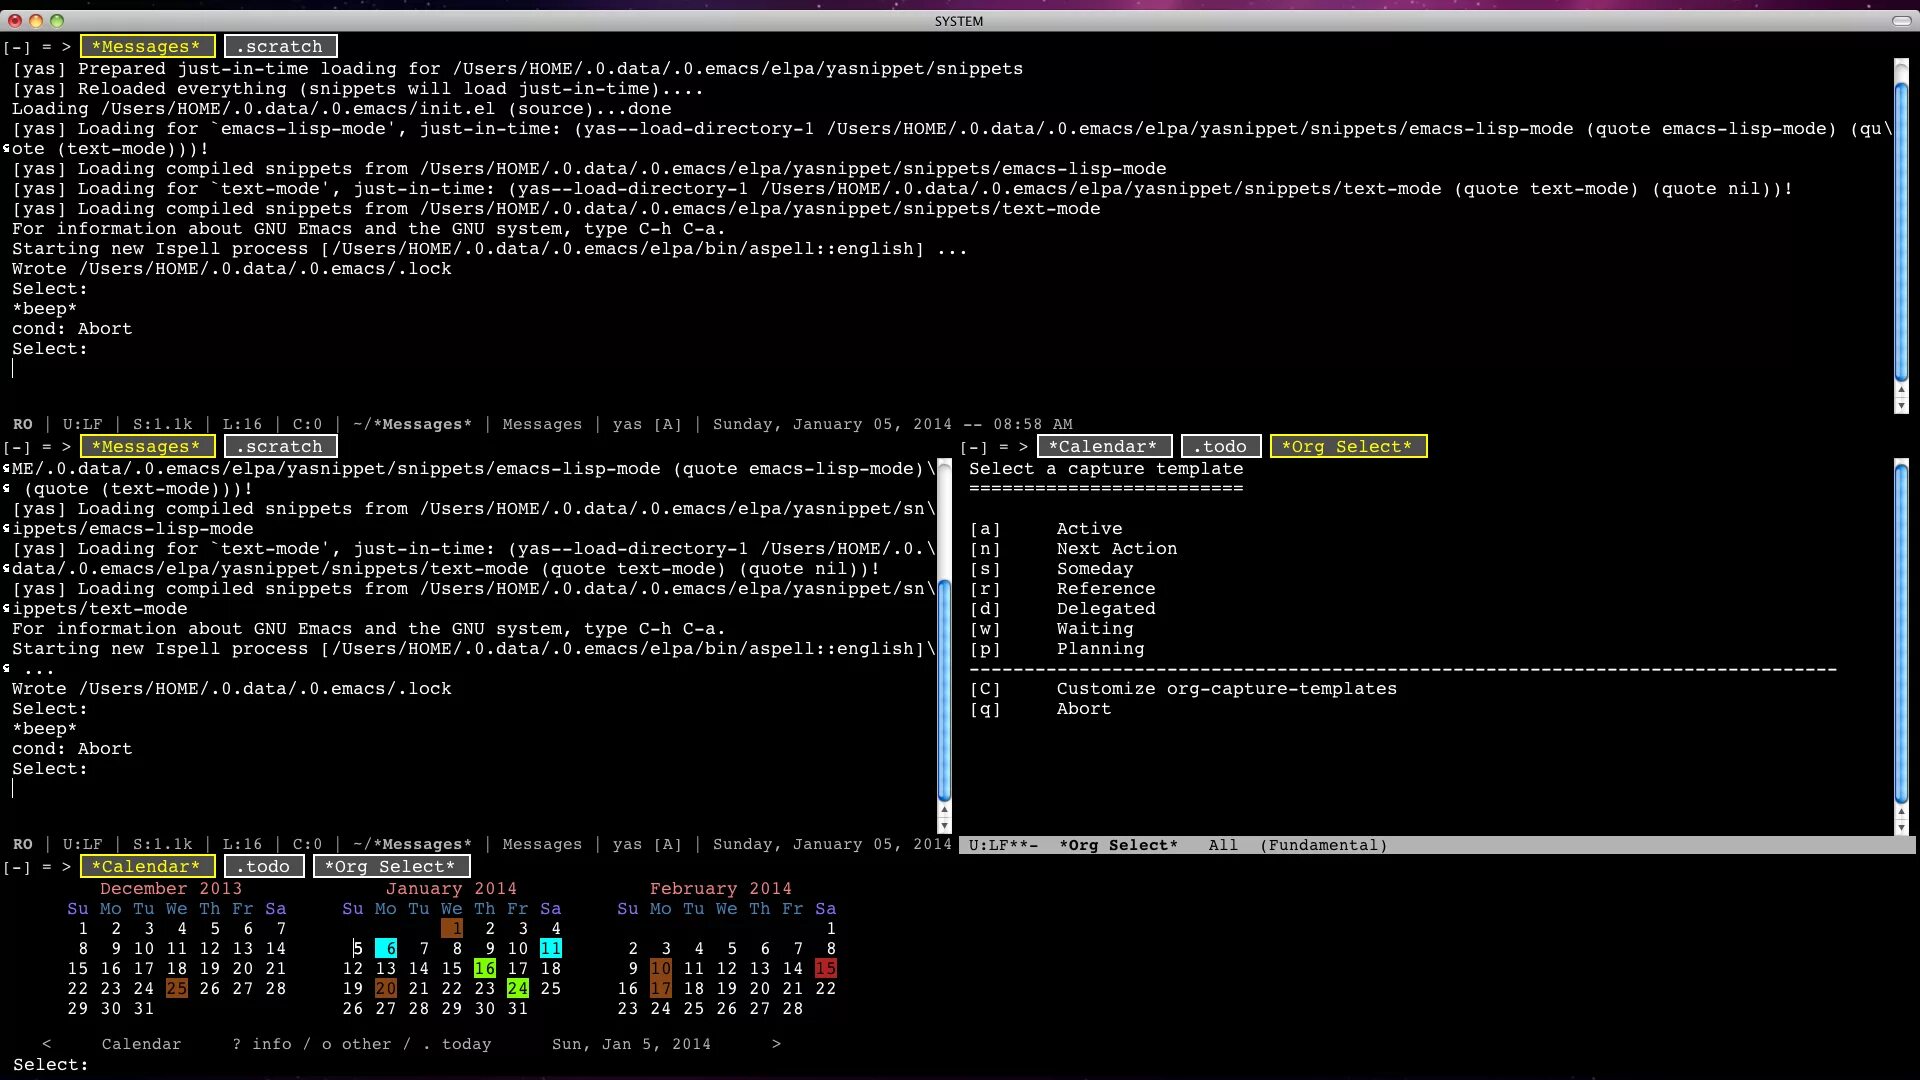Click Calendar link in calendar mode line
This screenshot has height=1080, width=1920.
(141, 1044)
